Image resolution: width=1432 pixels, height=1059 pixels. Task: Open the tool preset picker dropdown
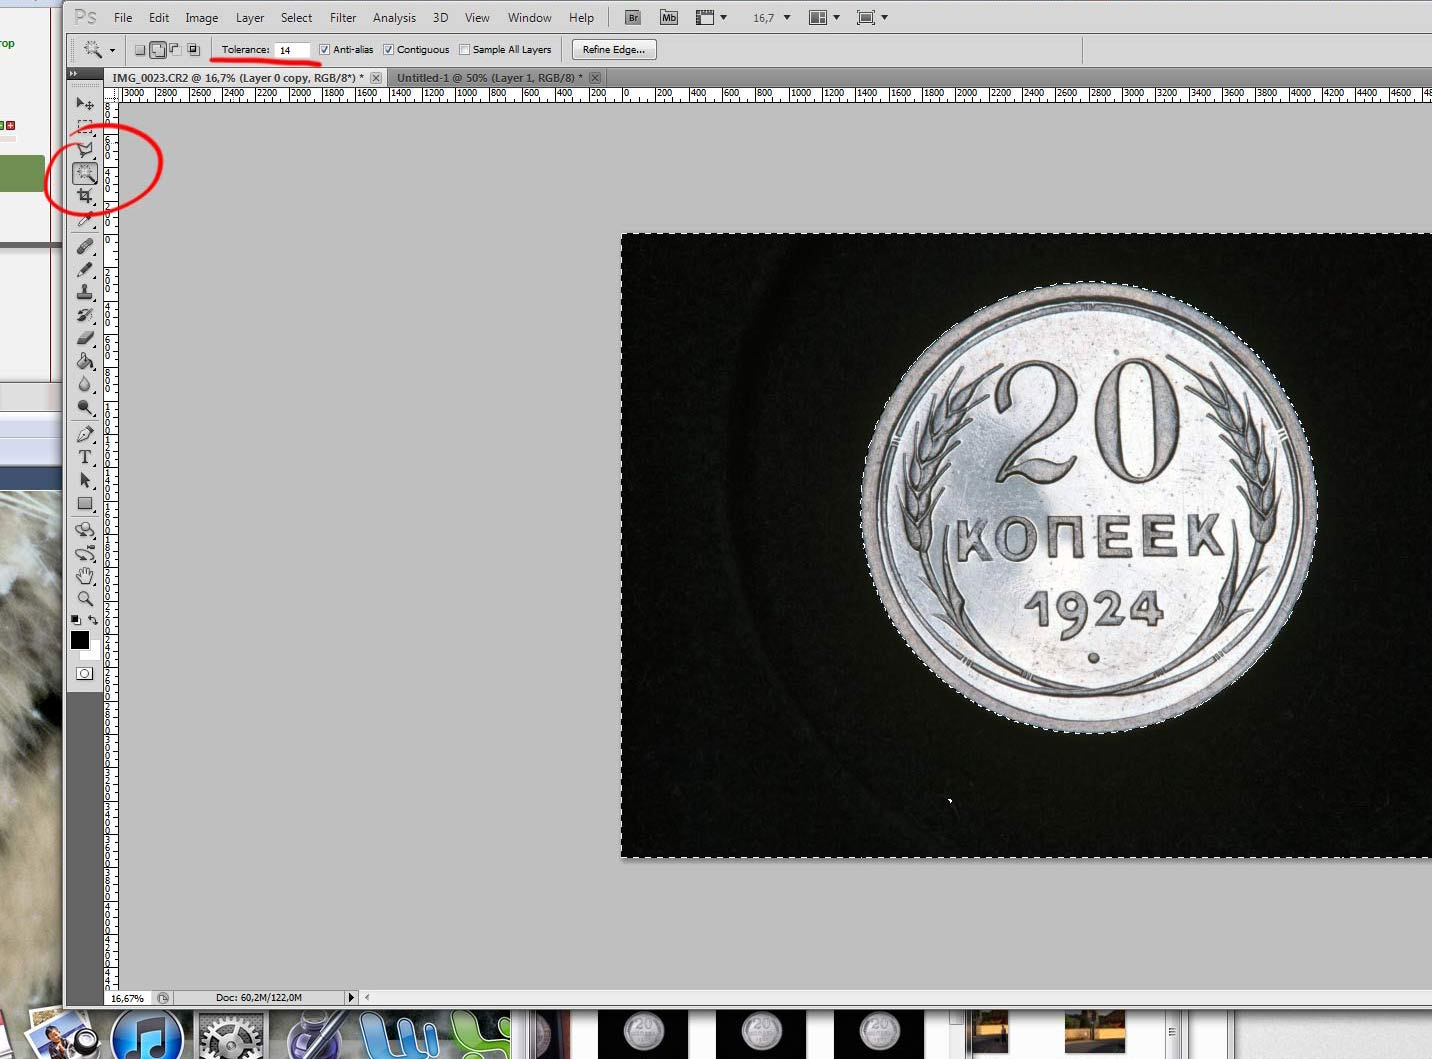click(x=112, y=50)
